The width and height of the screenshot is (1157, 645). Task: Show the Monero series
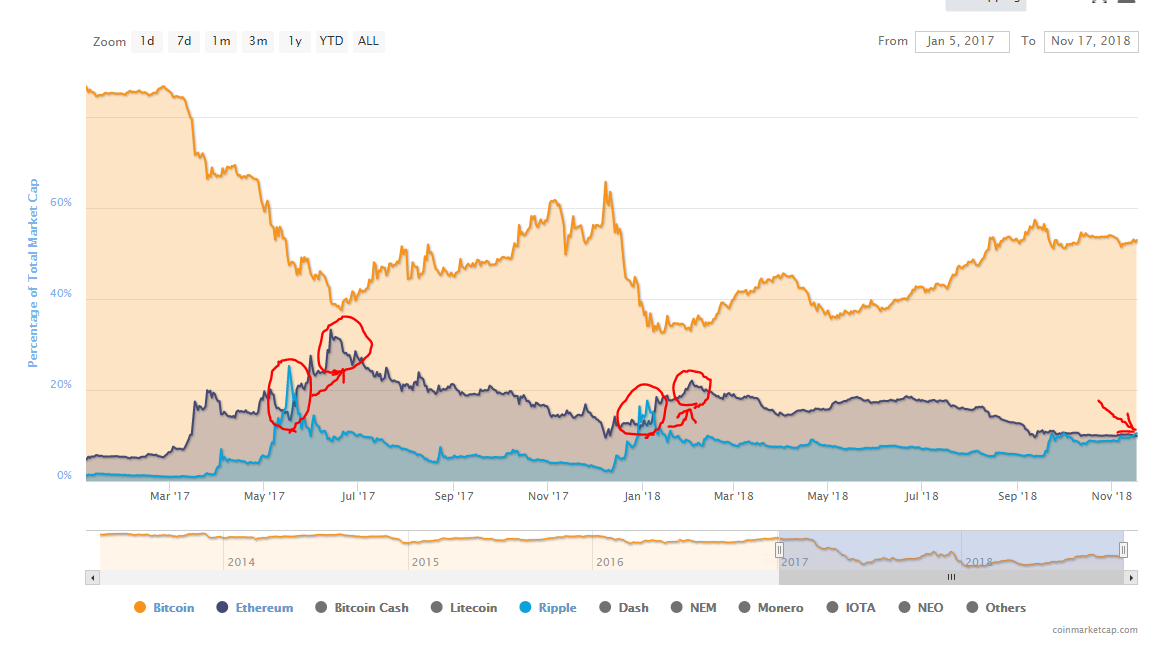[x=771, y=607]
